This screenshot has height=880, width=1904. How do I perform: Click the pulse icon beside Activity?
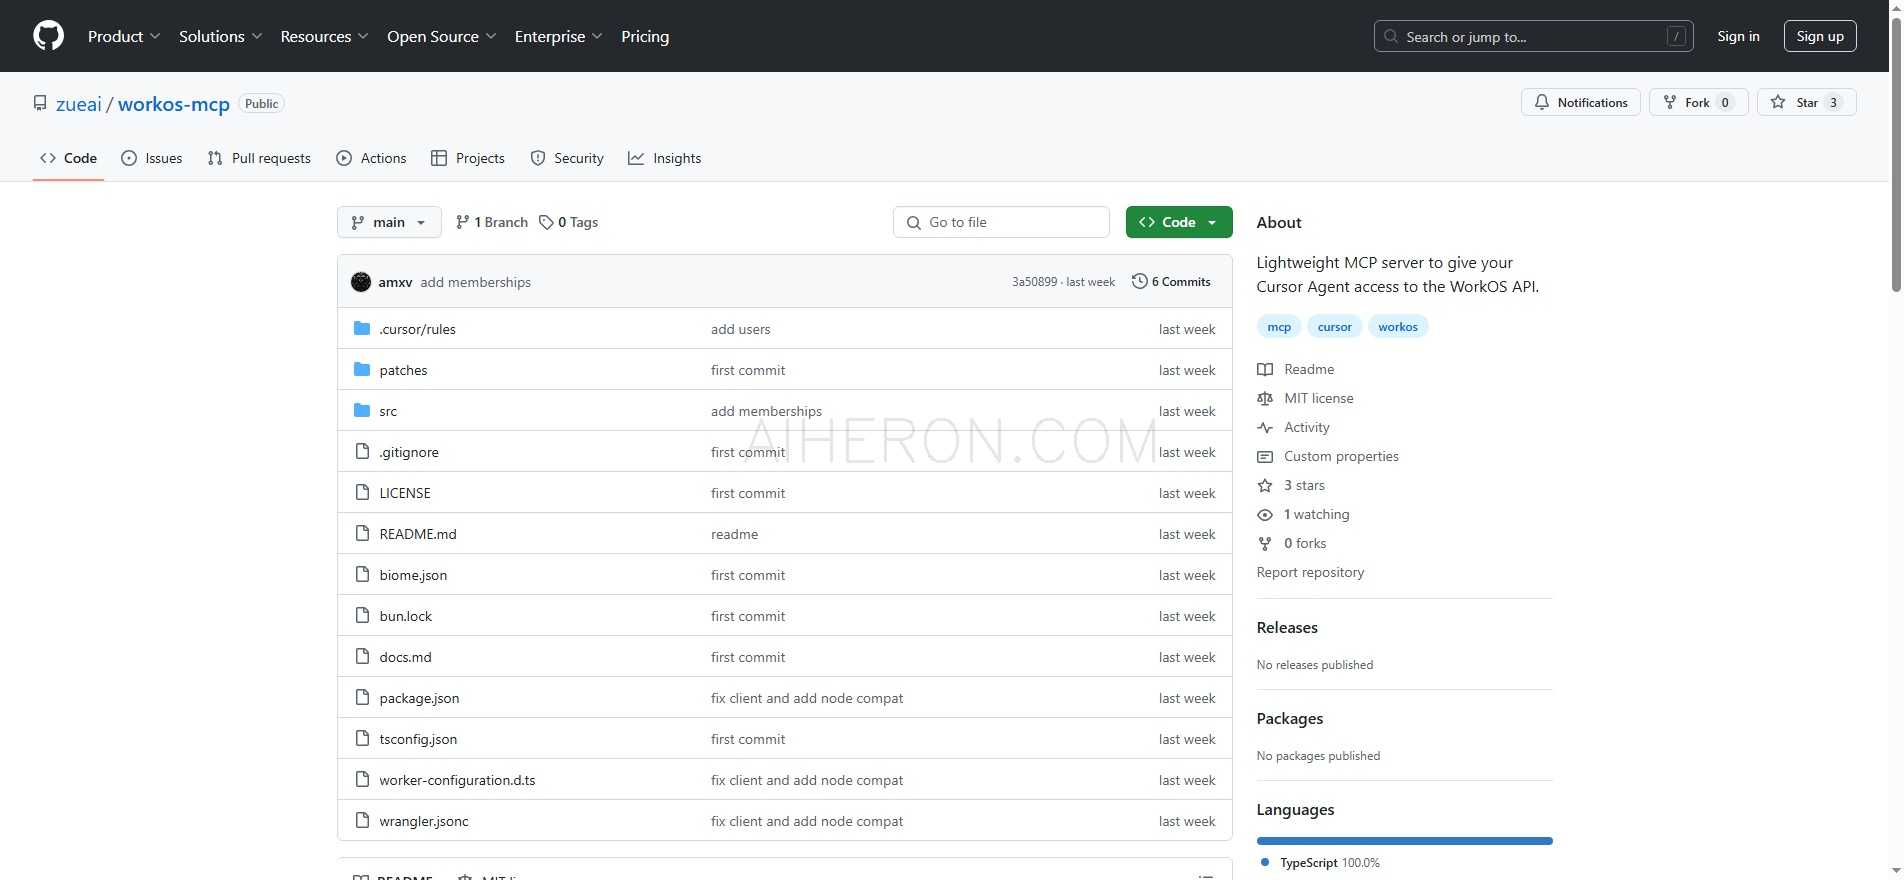(x=1265, y=427)
